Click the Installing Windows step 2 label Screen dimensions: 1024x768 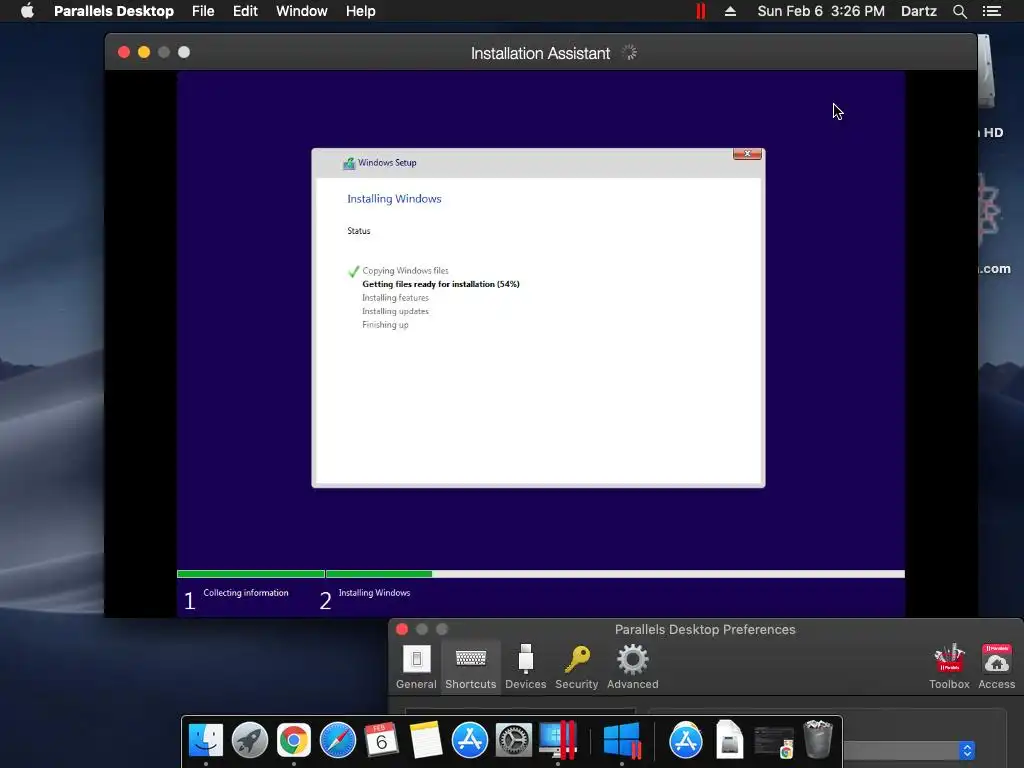pyautogui.click(x=374, y=593)
